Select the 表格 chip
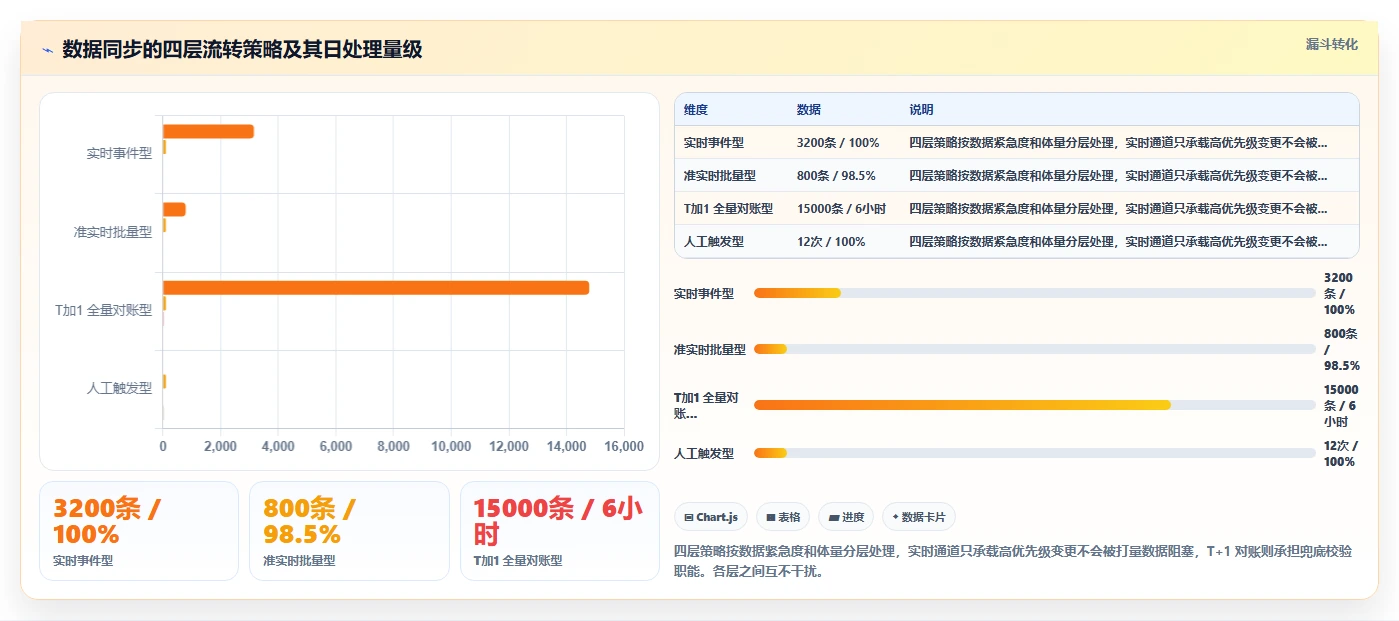 pos(783,517)
